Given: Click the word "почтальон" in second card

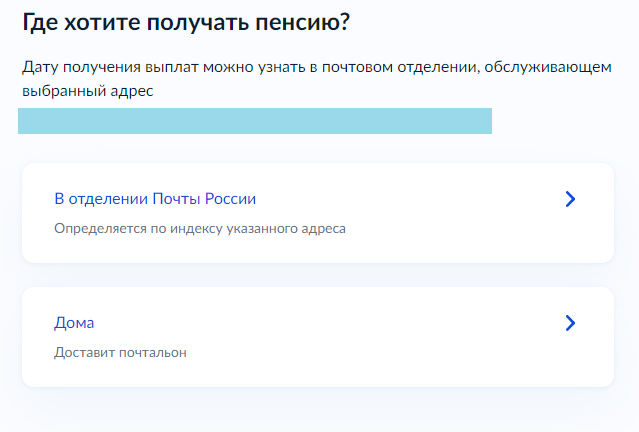Looking at the screenshot, I should (154, 352).
